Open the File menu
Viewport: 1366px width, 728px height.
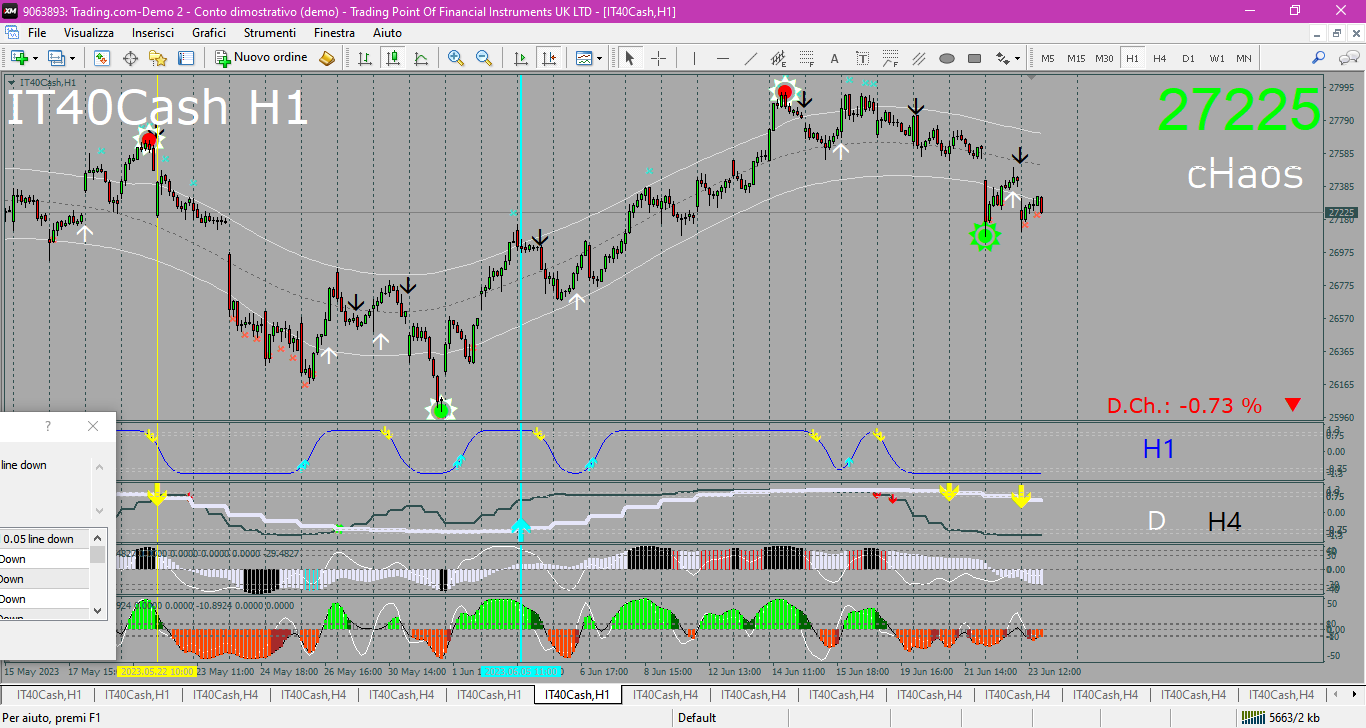click(x=37, y=32)
